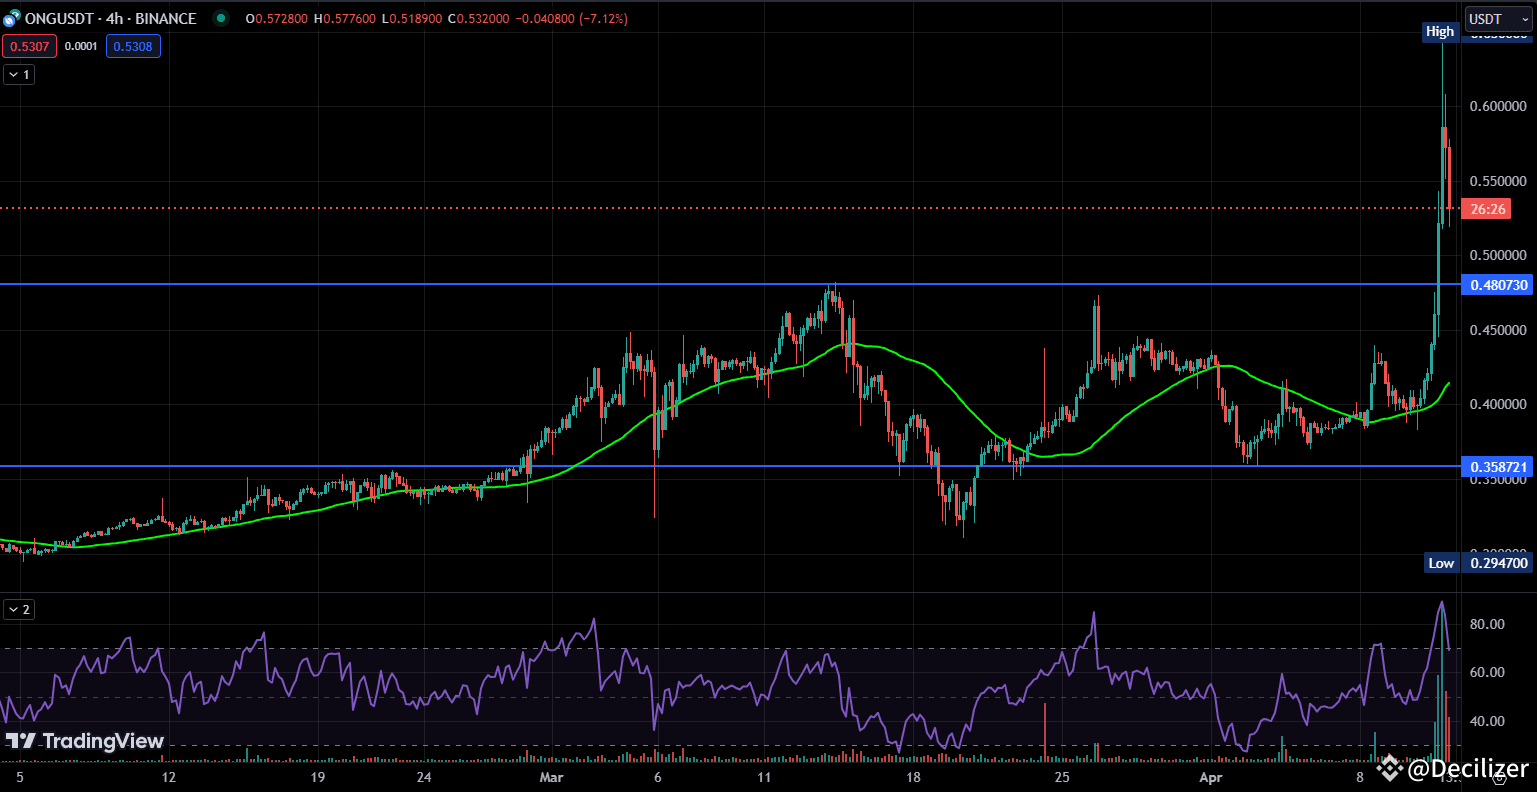
Task: Click the blue 0.5308 buy price button
Action: point(133,45)
